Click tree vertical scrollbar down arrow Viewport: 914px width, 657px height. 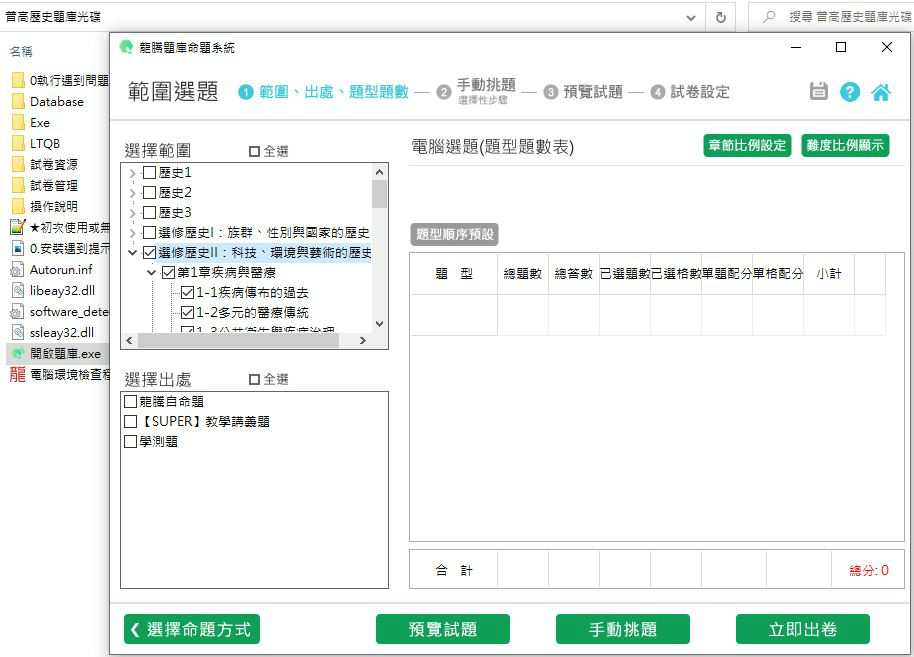tap(379, 324)
